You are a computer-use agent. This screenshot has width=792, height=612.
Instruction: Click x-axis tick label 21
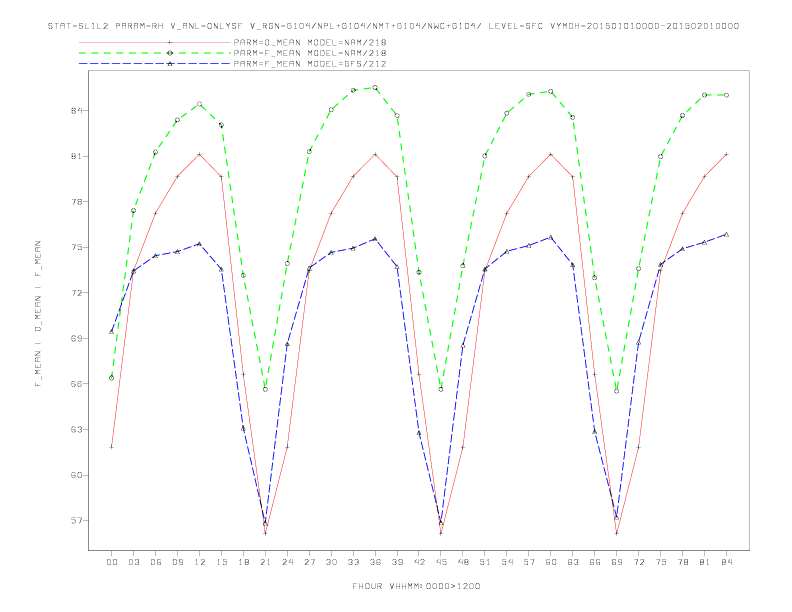tap(265, 562)
